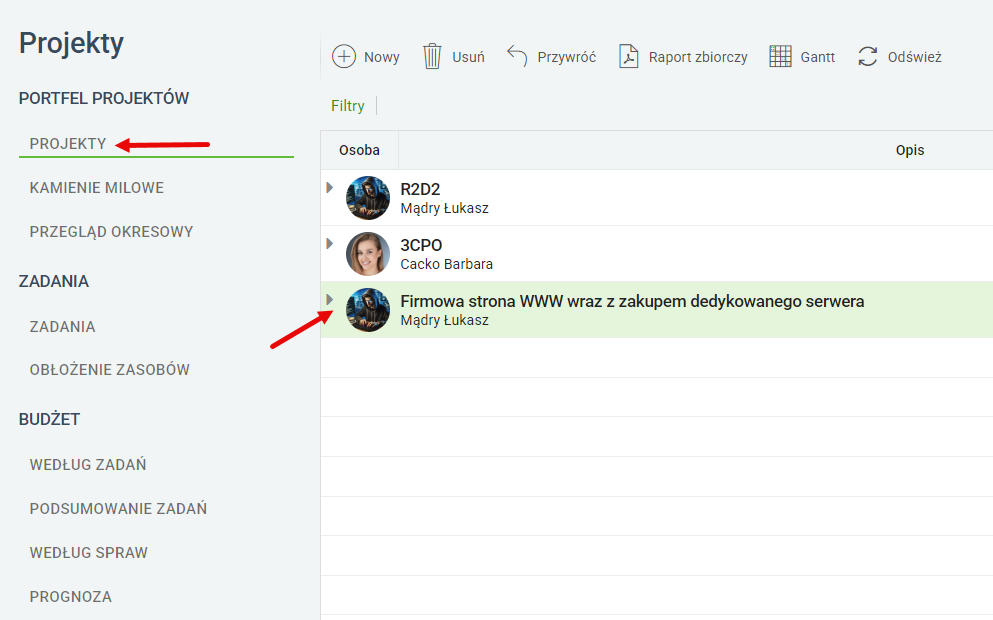Open PROGNOZA in sidebar

tap(70, 597)
